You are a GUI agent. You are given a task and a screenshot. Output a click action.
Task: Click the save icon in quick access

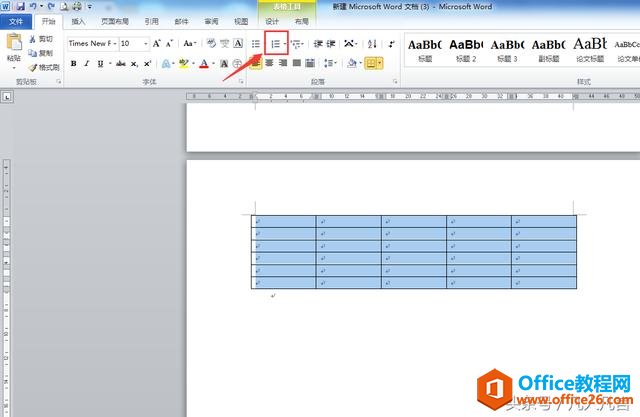point(20,7)
